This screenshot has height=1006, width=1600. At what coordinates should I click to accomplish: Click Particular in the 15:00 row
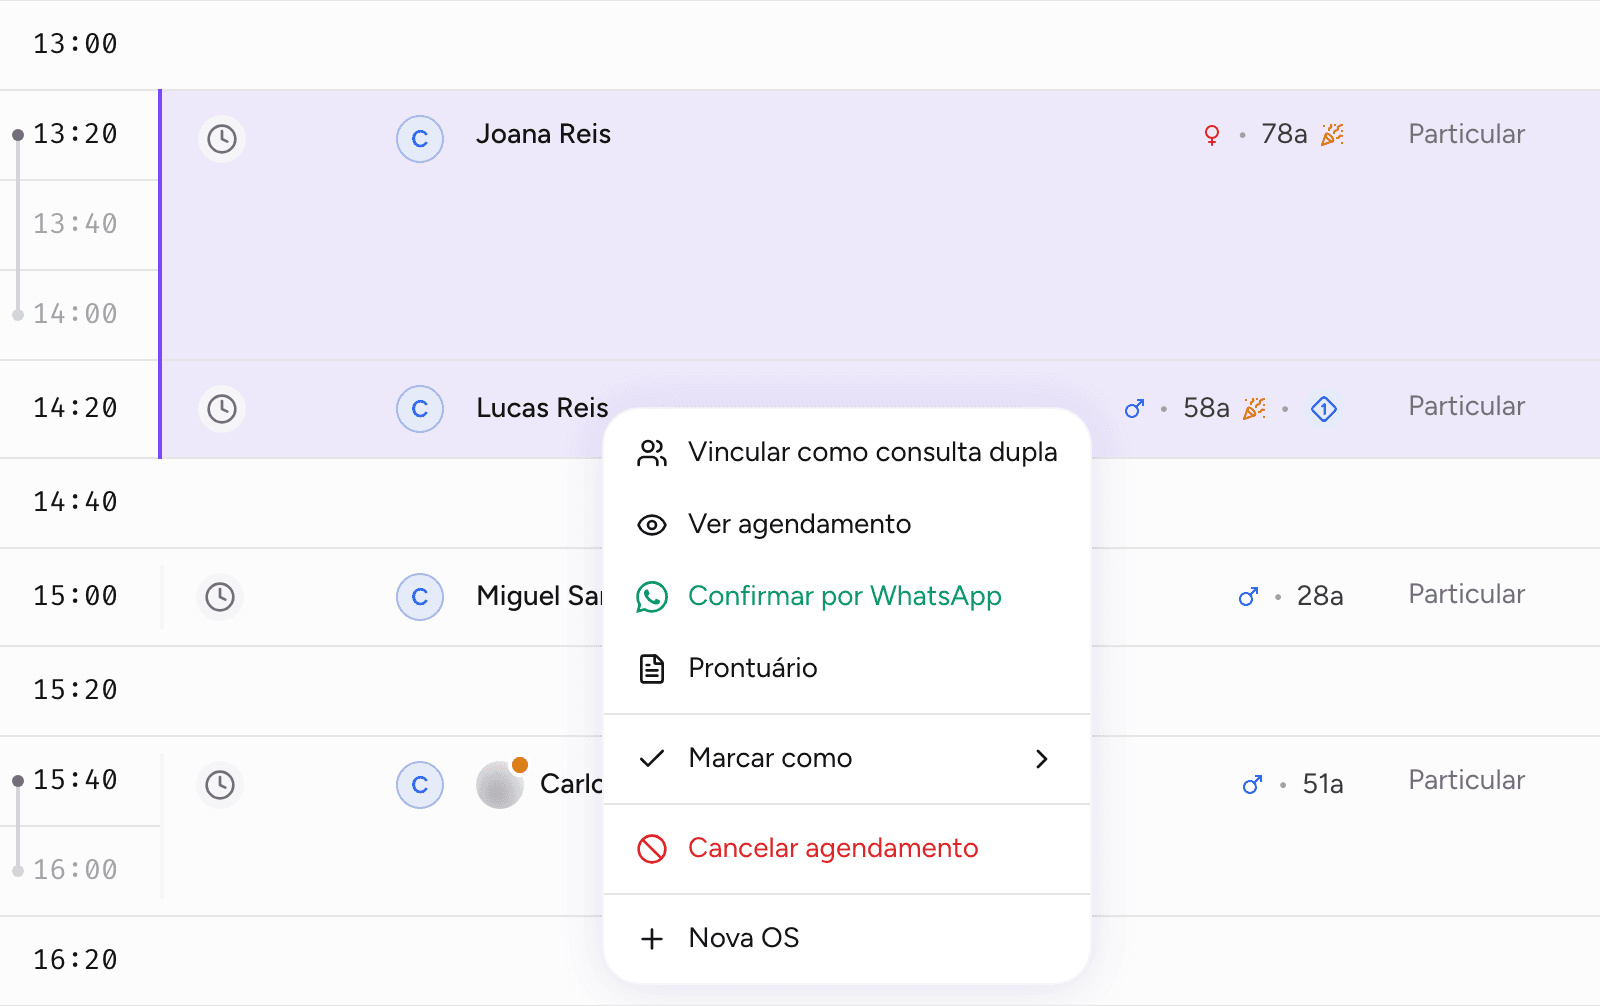(x=1466, y=594)
